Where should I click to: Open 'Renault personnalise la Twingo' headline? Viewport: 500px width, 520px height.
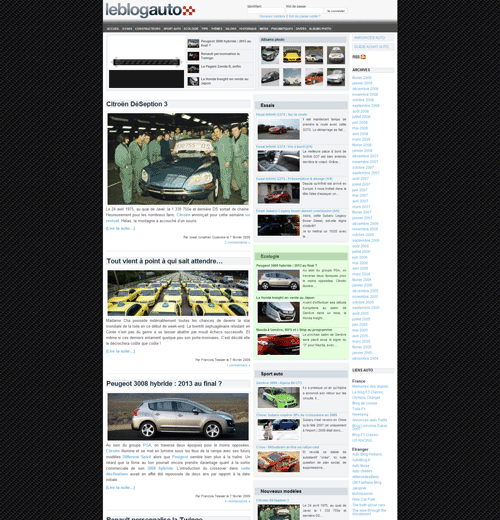[220, 56]
